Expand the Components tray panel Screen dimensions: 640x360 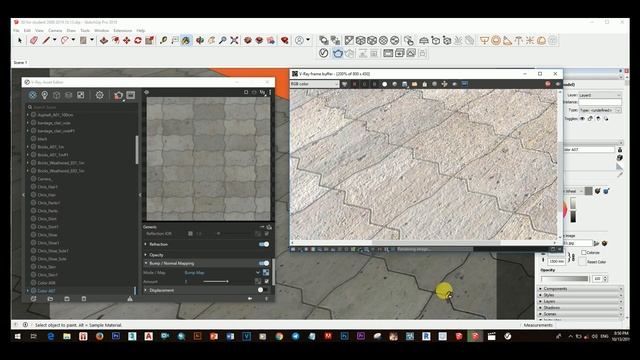point(580,289)
